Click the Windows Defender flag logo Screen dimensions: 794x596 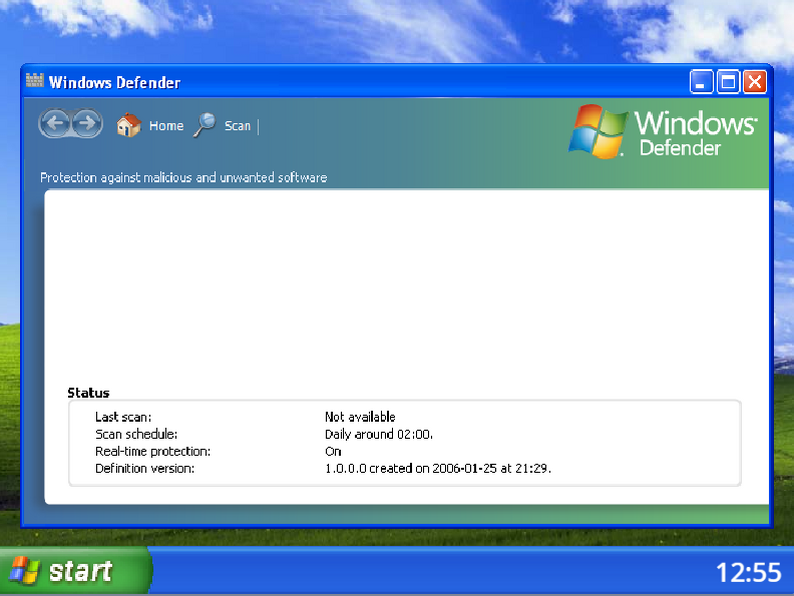598,131
